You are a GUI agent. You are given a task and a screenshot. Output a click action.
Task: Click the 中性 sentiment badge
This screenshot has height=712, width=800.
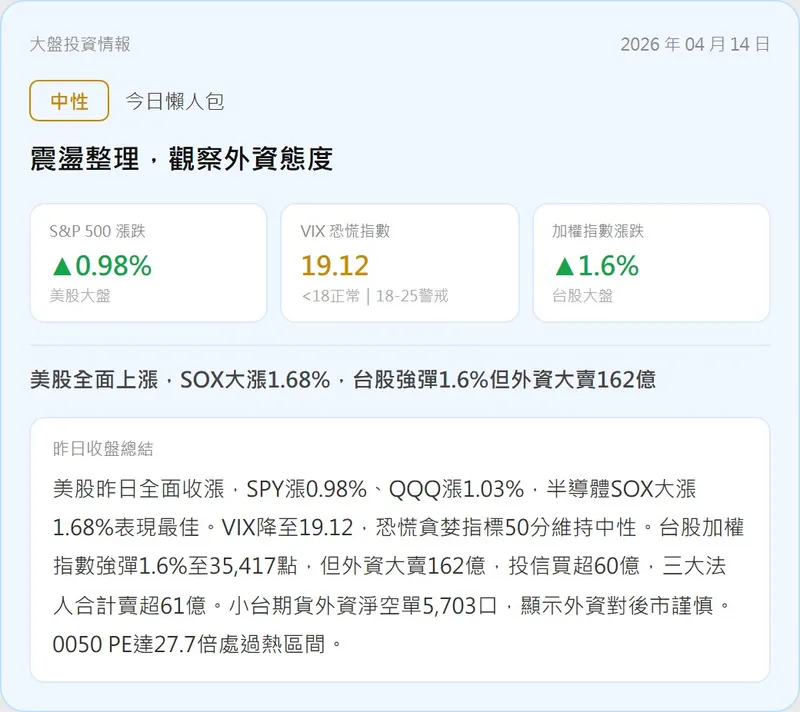coord(69,100)
